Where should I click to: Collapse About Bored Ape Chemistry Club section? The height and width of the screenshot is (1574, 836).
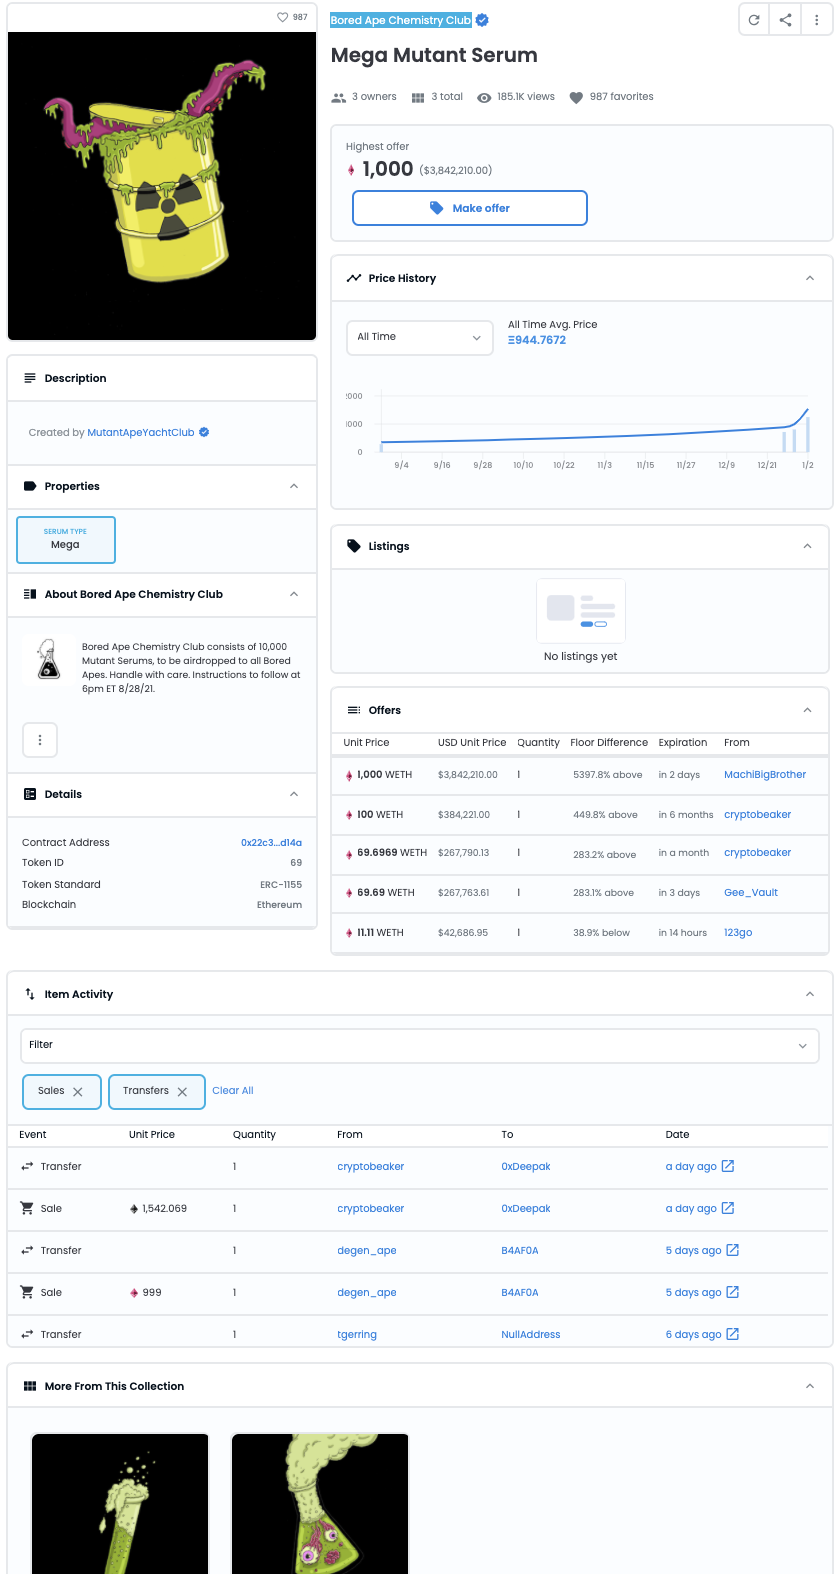coord(294,594)
